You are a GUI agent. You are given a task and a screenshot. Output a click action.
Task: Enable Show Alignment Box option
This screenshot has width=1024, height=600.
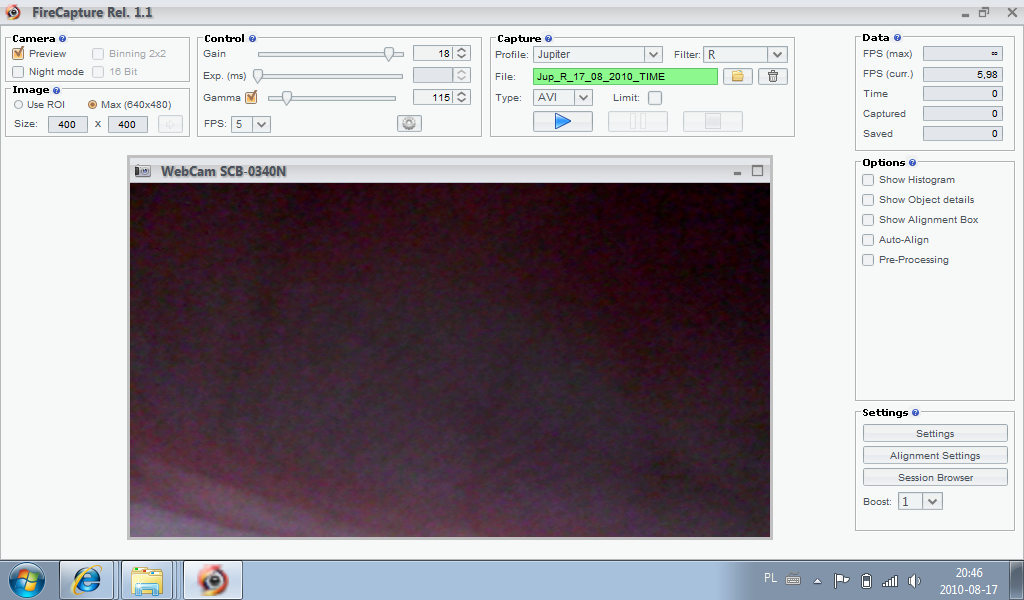[868, 220]
